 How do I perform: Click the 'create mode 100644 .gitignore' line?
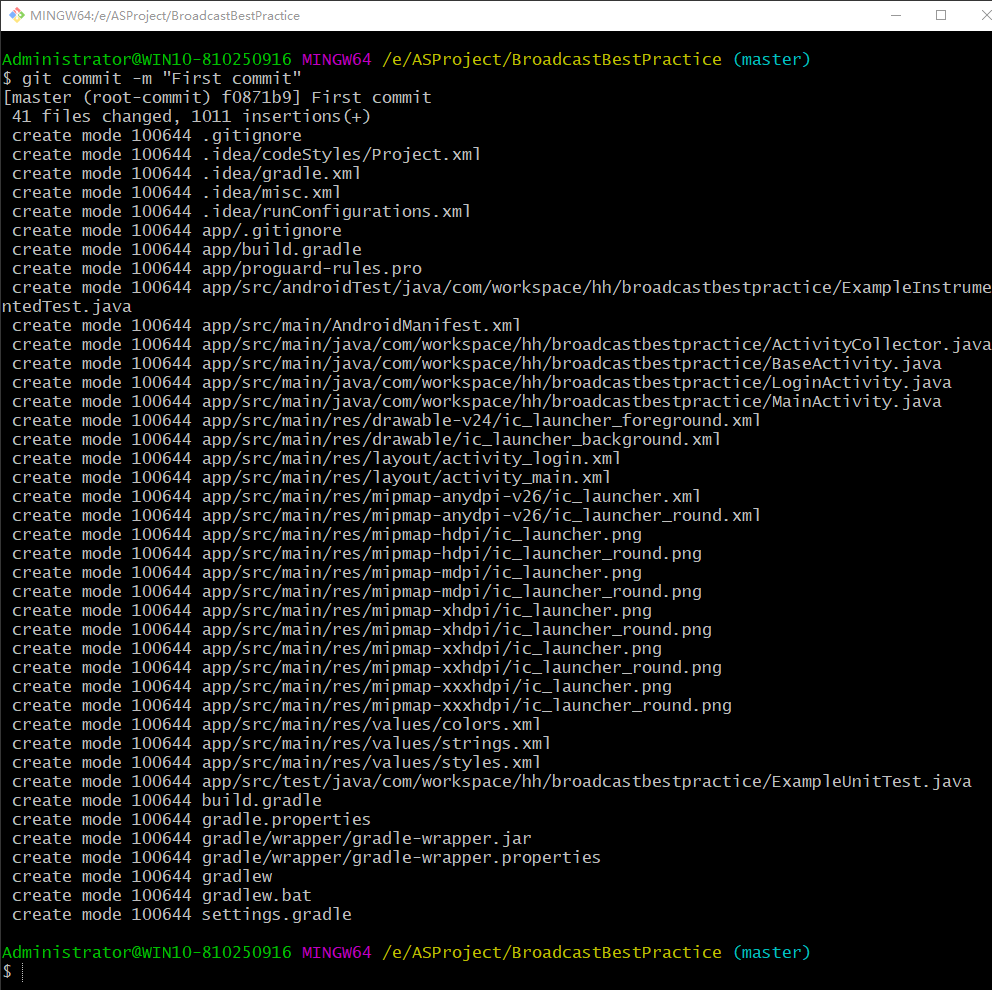point(157,135)
